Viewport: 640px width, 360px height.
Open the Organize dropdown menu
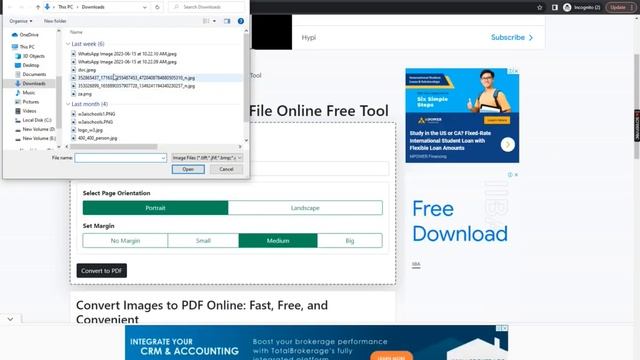point(21,21)
